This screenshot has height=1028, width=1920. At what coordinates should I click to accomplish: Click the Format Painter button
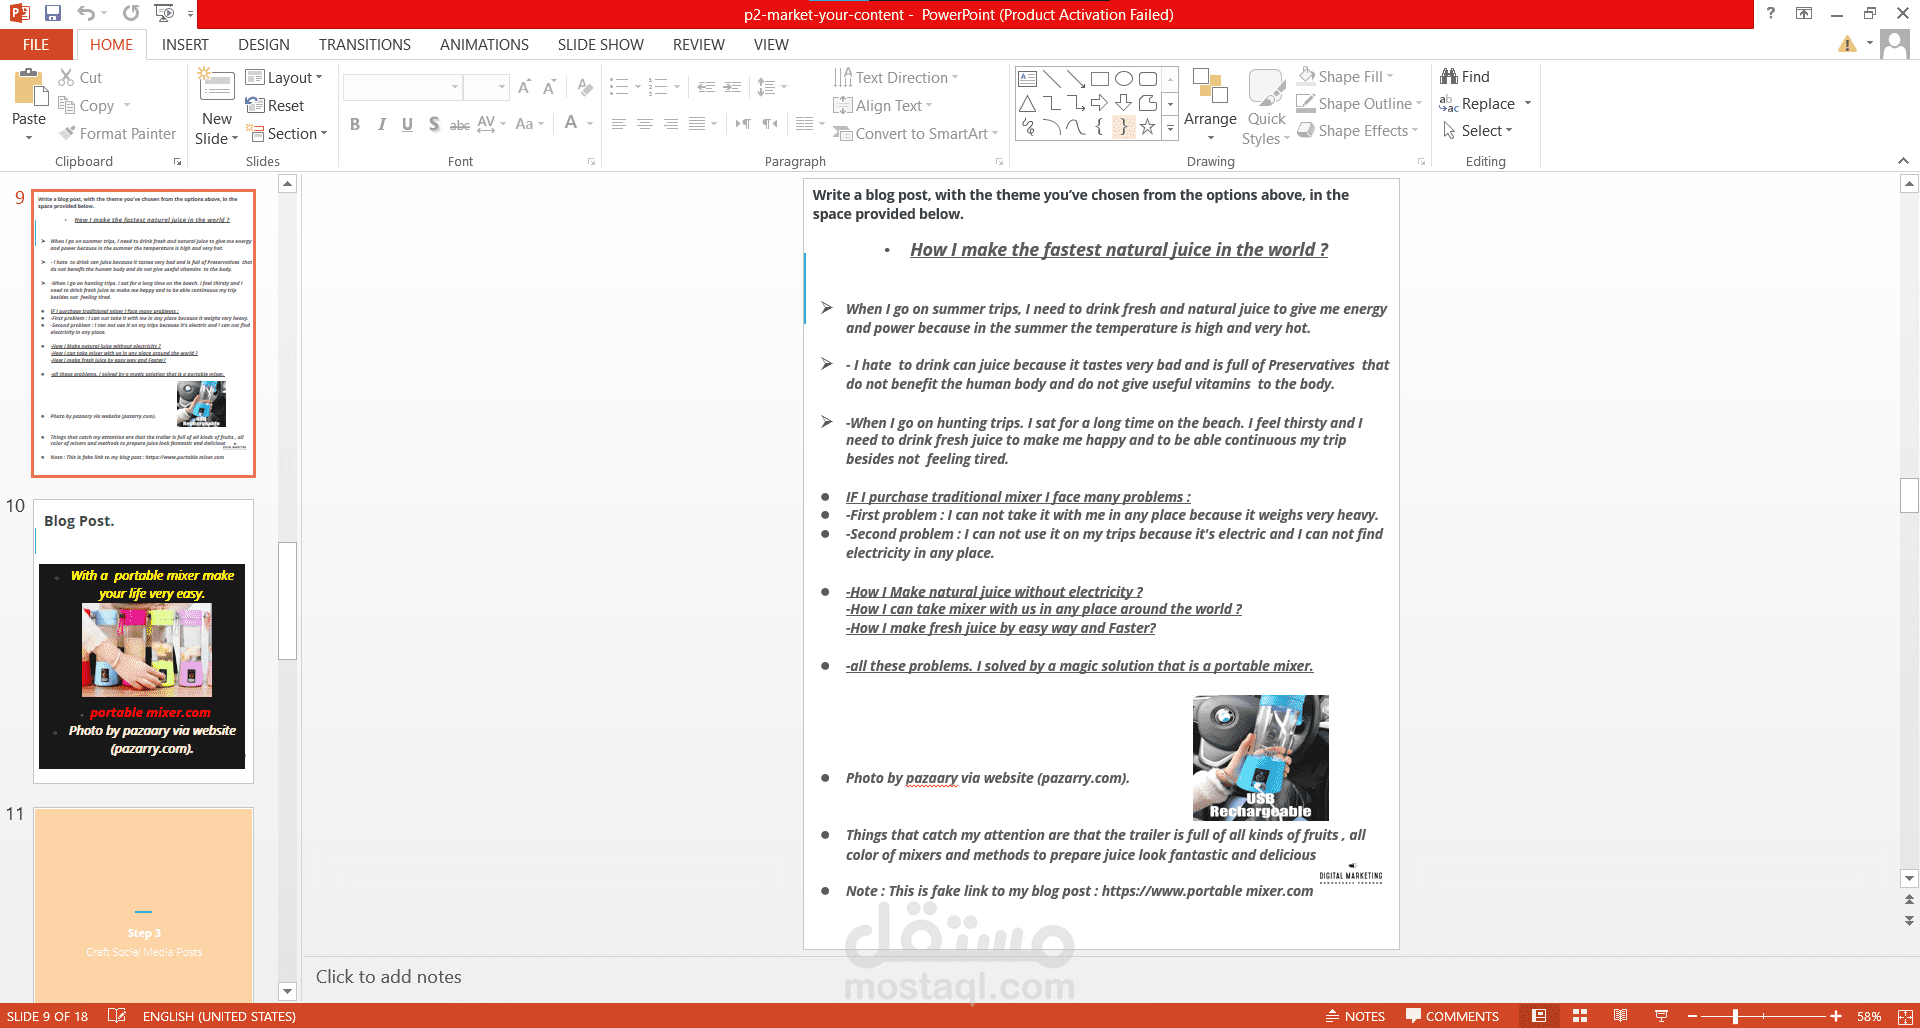[x=117, y=133]
